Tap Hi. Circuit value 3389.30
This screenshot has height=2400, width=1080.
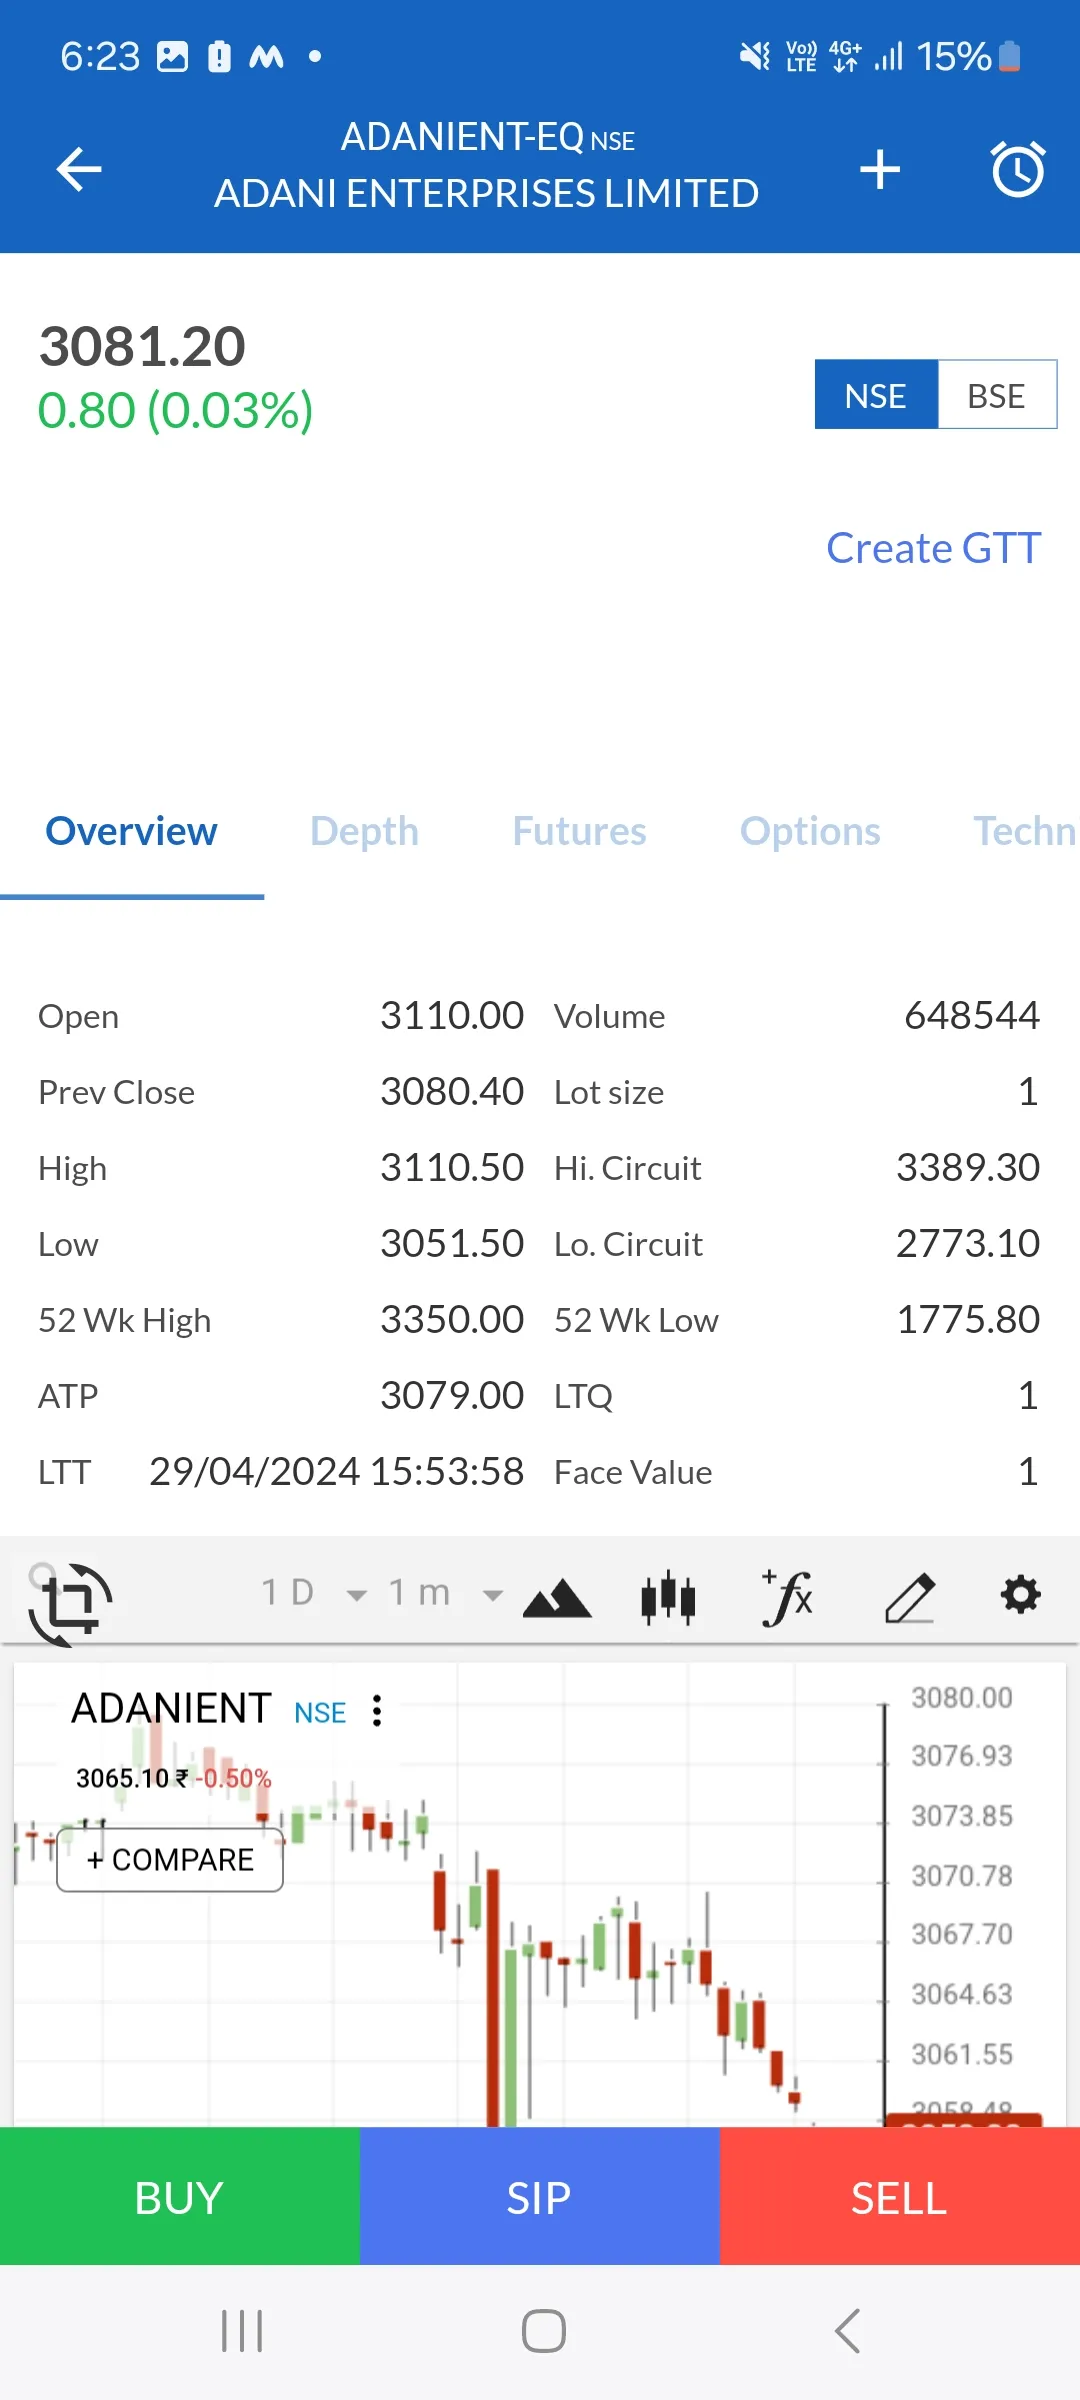968,1168
